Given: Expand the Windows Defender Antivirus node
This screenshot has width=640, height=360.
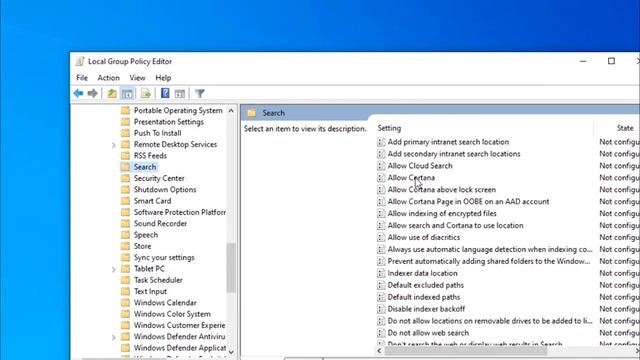Looking at the screenshot, I should tap(113, 337).
